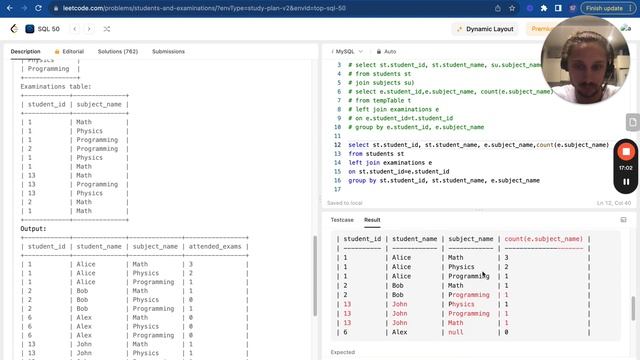Toggle the browser side panel

click(x=558, y=8)
